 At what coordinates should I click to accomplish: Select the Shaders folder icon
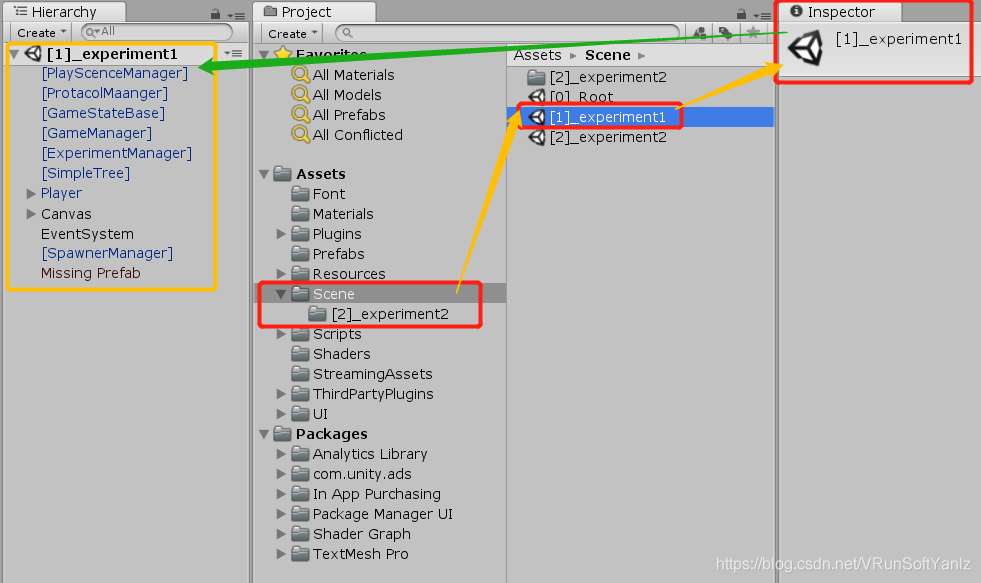tap(300, 354)
